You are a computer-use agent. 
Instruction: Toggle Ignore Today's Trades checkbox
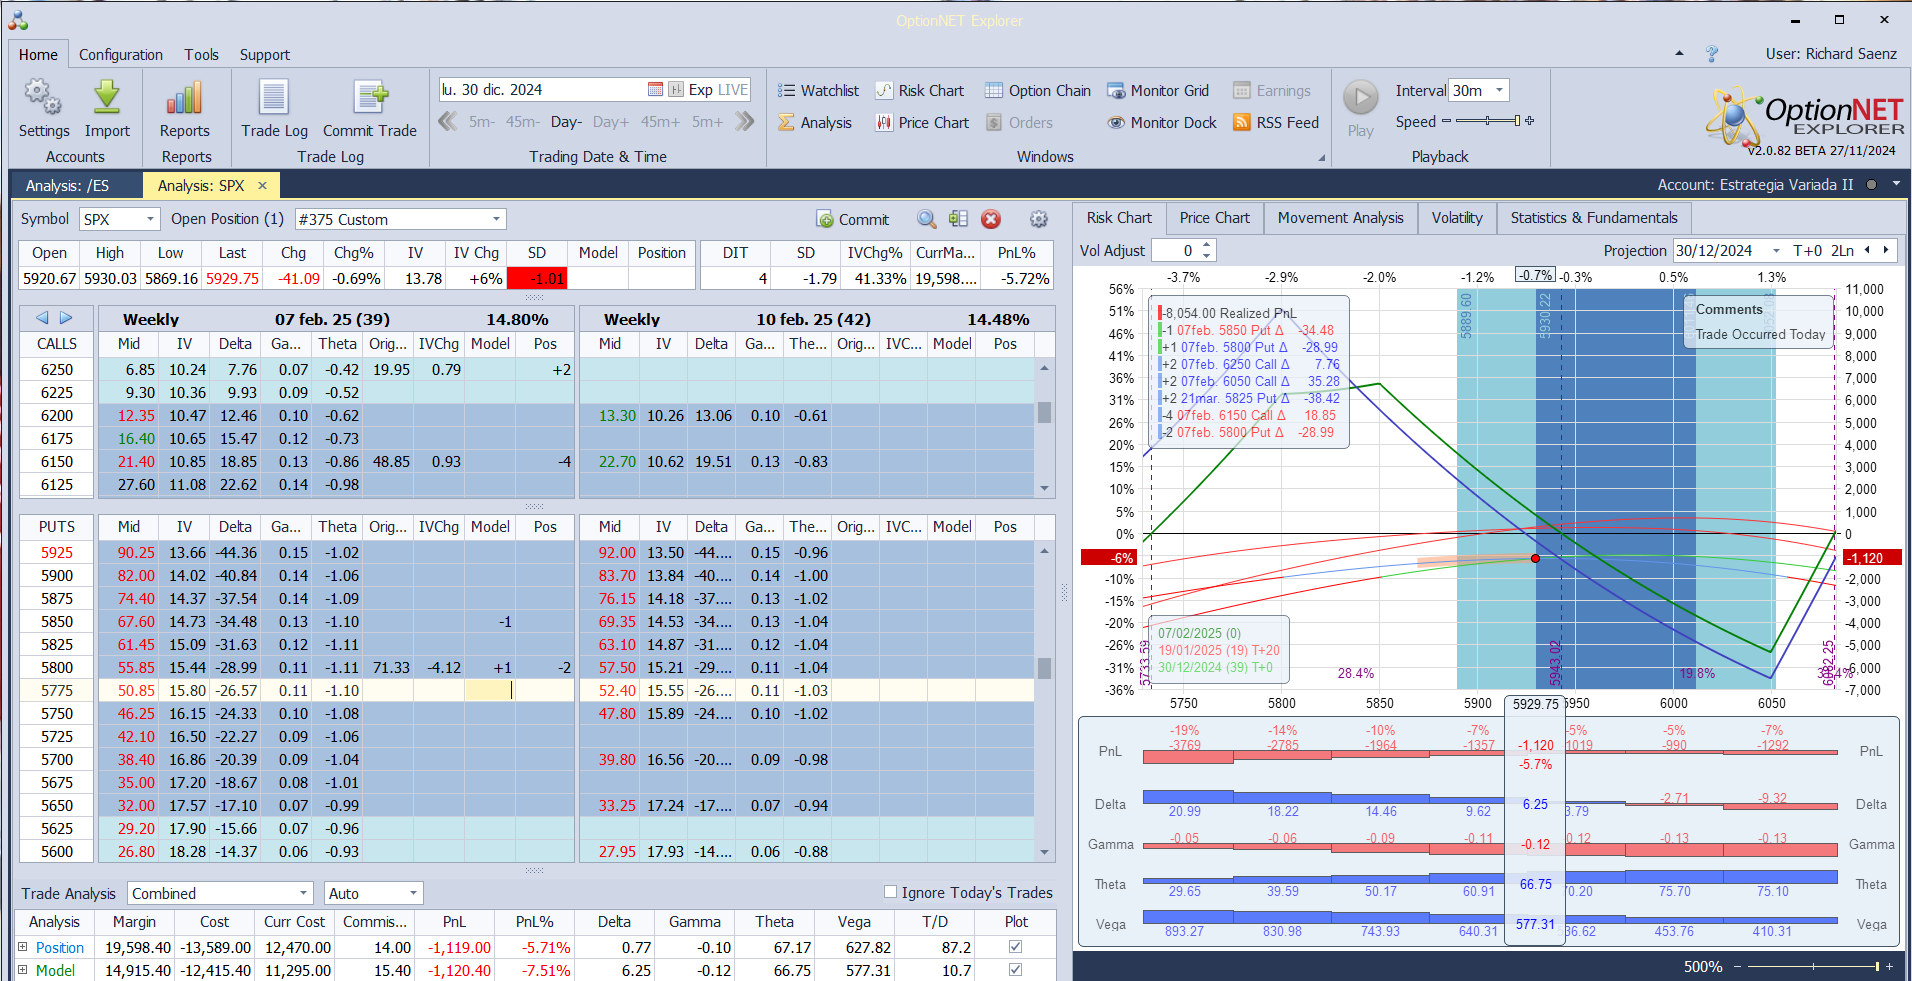(890, 892)
